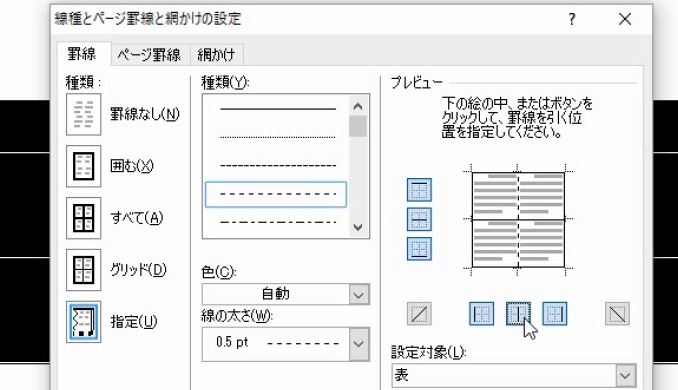Click the グリッド(D) label
The width and height of the screenshot is (678, 390).
click(x=138, y=270)
